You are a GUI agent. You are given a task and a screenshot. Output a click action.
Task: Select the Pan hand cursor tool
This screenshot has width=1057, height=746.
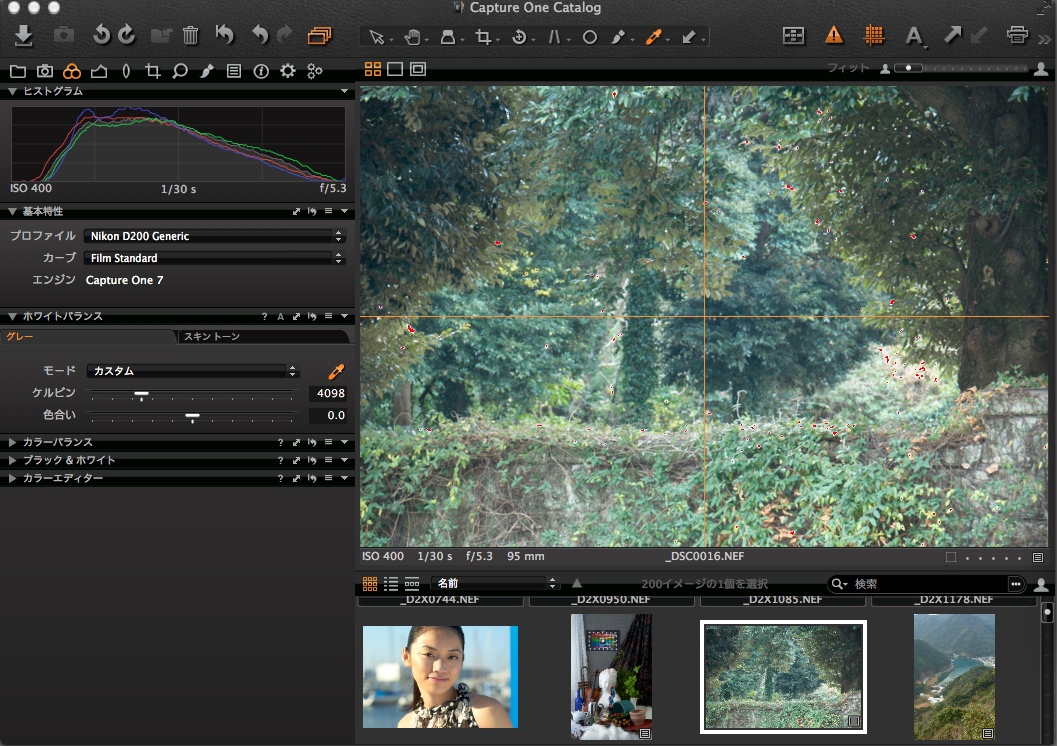pyautogui.click(x=412, y=37)
